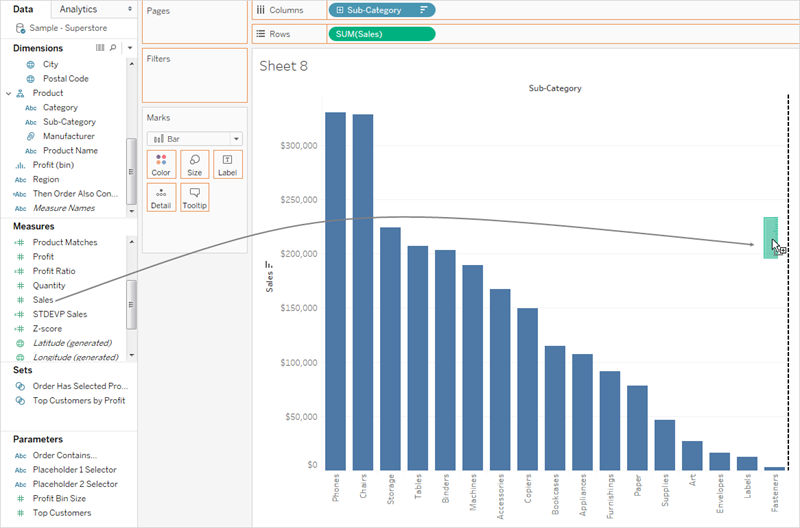The width and height of the screenshot is (800, 528).
Task: Click the Phones bar in chart
Action: point(336,291)
